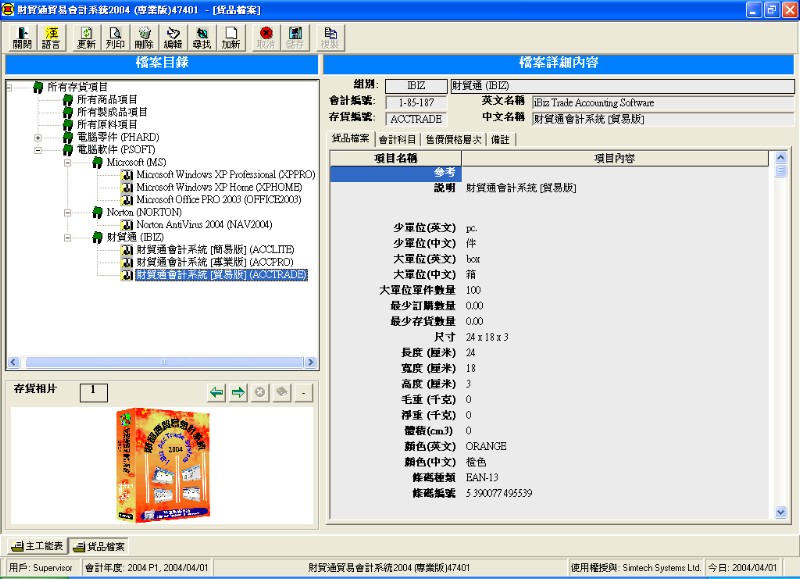Click the 尋找 find toolbar icon
Viewport: 800px width, 579px height.
coord(202,38)
